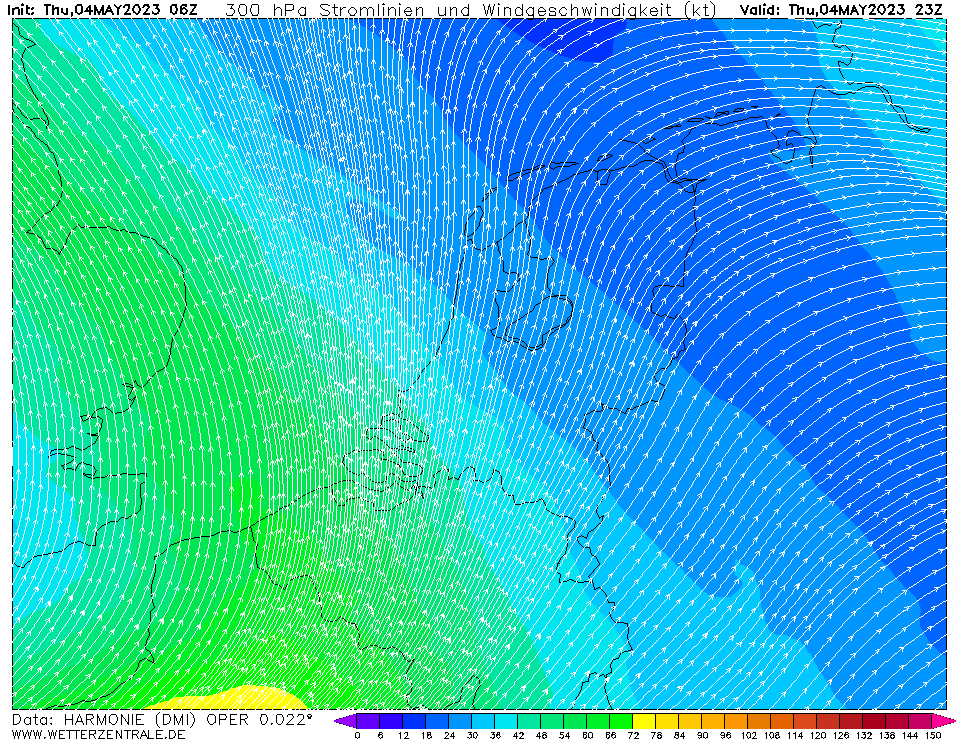
Task: Click the '60' legend scale label
Action: 587,735
